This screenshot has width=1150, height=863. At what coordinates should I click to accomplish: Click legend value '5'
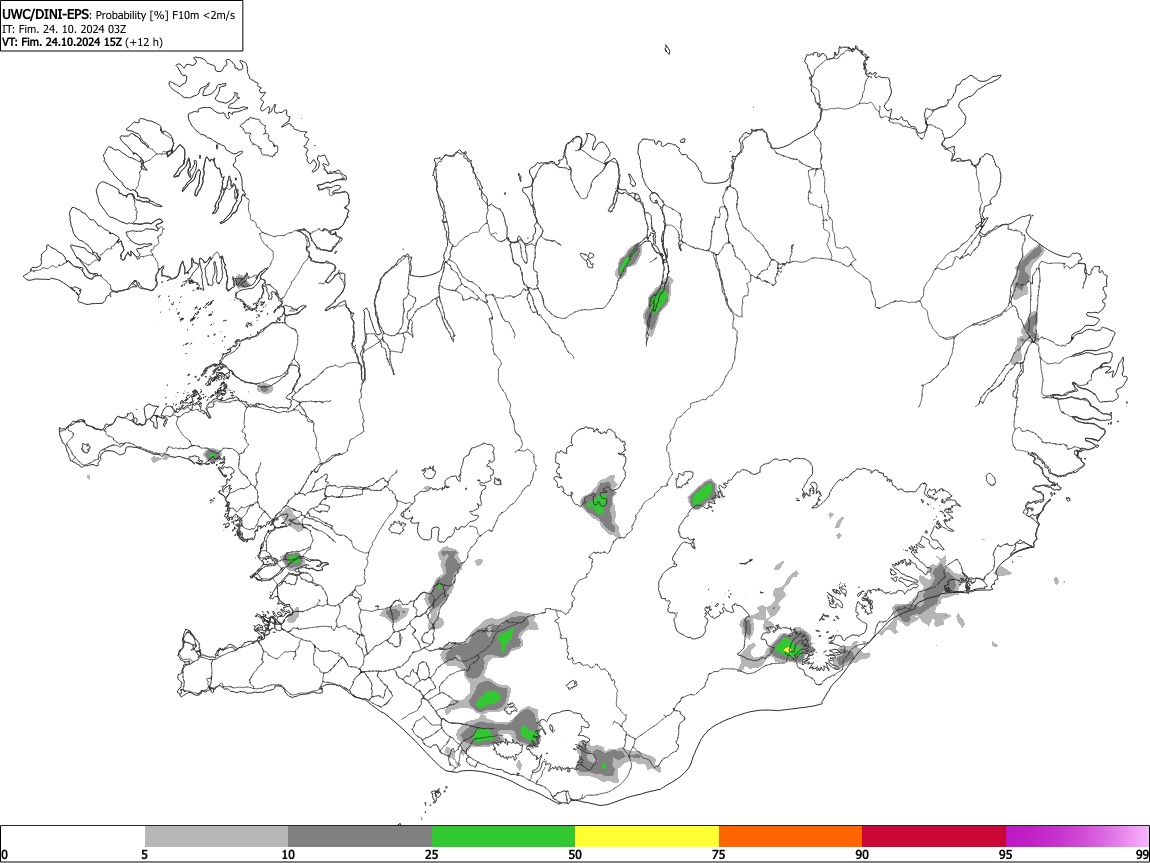click(144, 854)
